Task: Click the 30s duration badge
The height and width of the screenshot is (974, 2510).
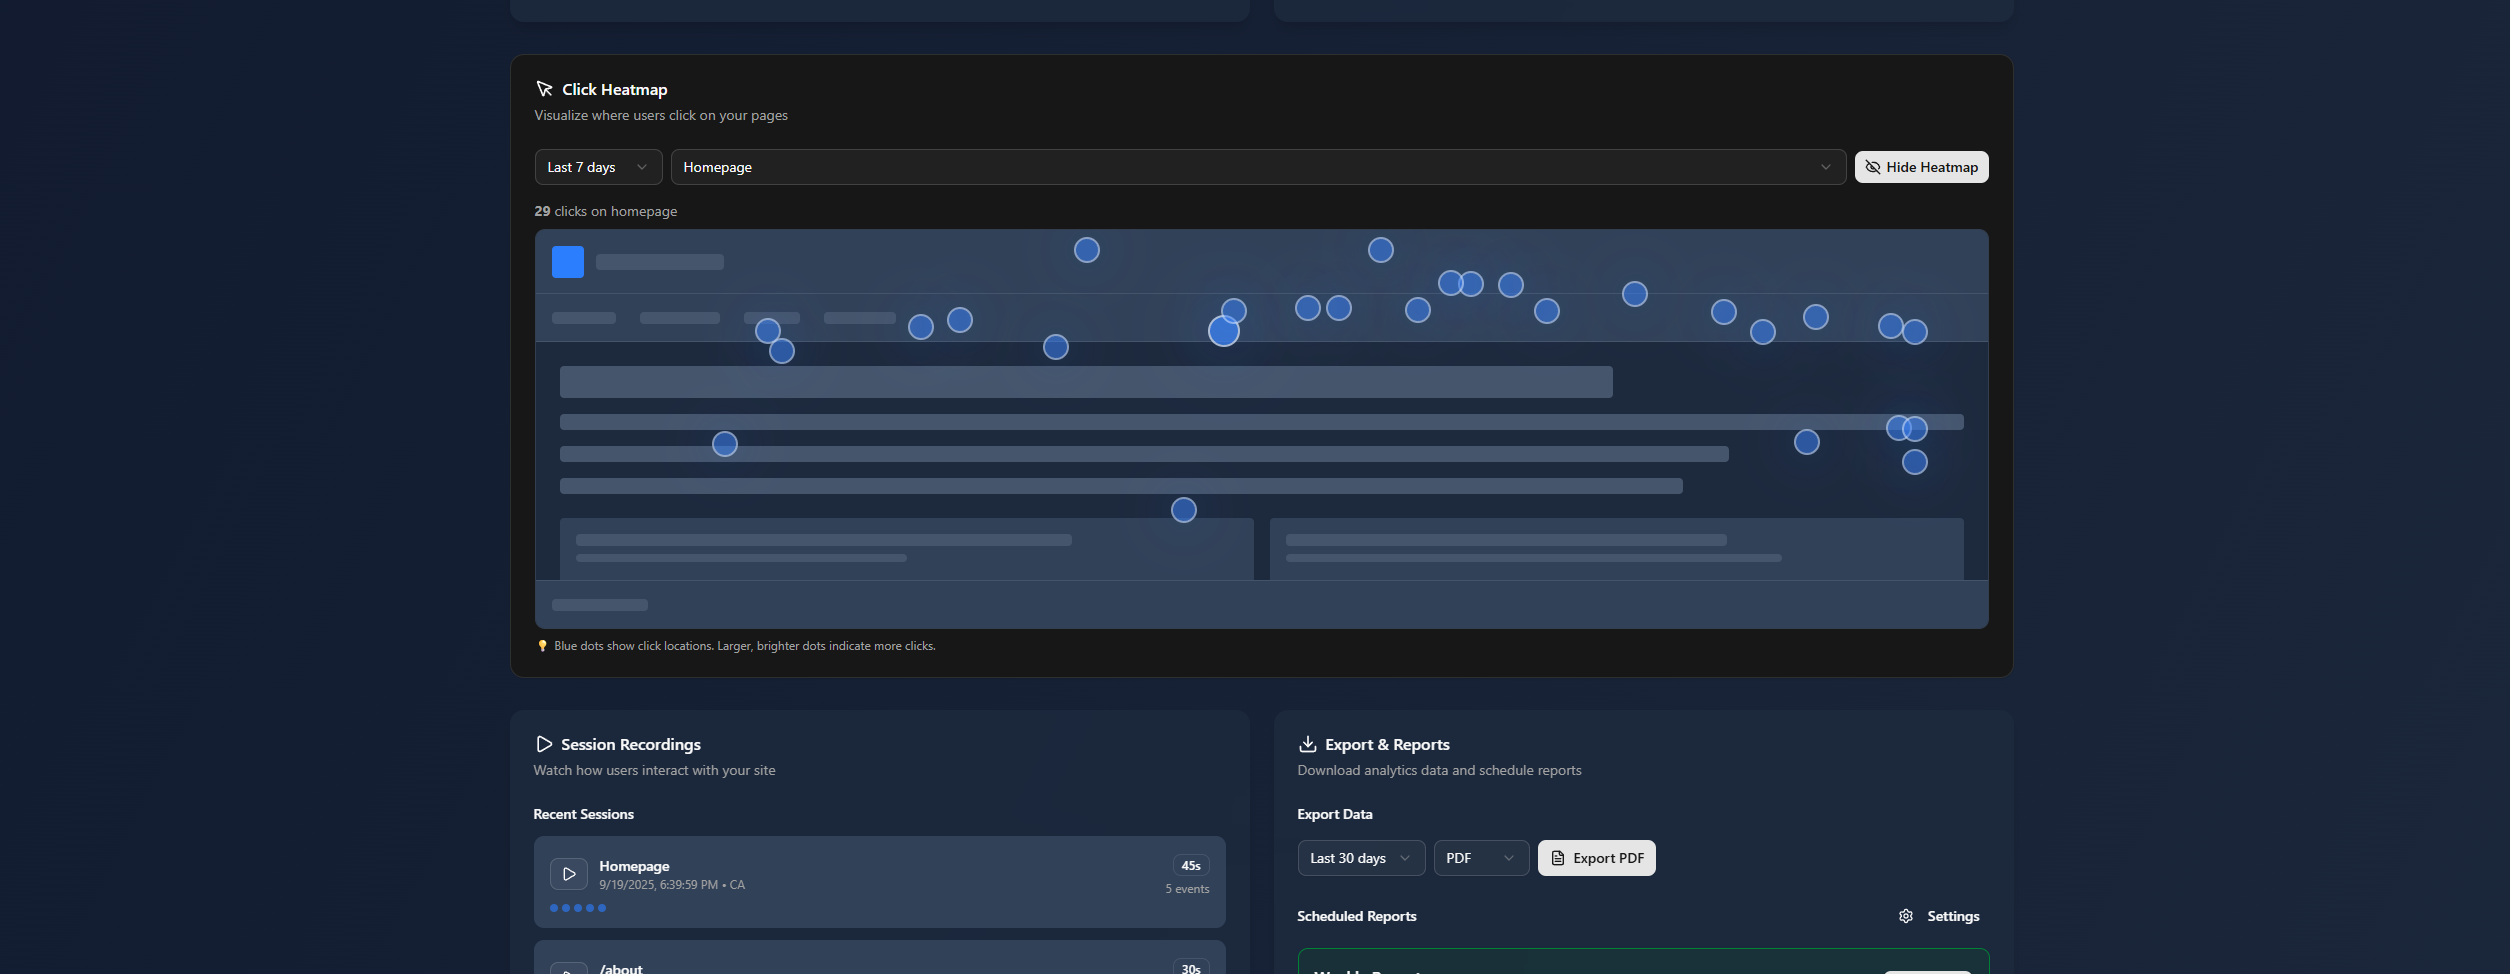Action: coord(1191,968)
